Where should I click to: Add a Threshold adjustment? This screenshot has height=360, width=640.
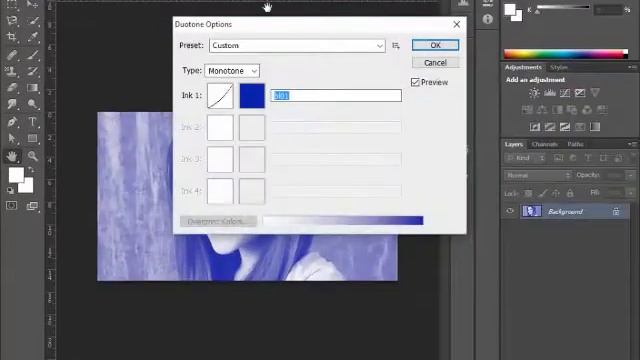click(565, 127)
